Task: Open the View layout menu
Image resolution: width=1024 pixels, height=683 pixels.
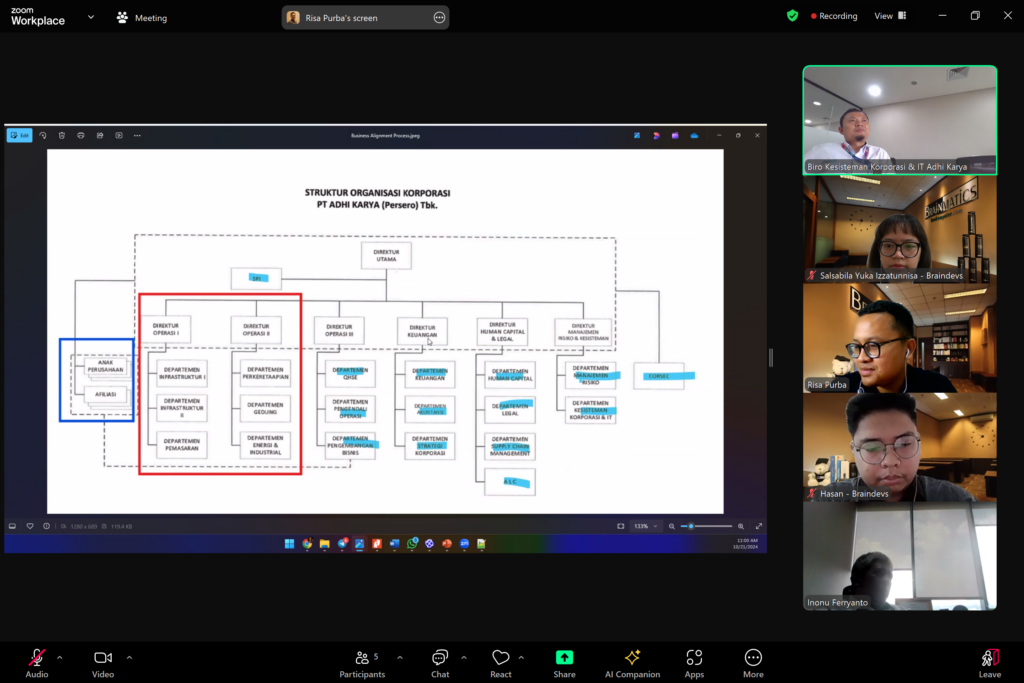Action: point(889,16)
